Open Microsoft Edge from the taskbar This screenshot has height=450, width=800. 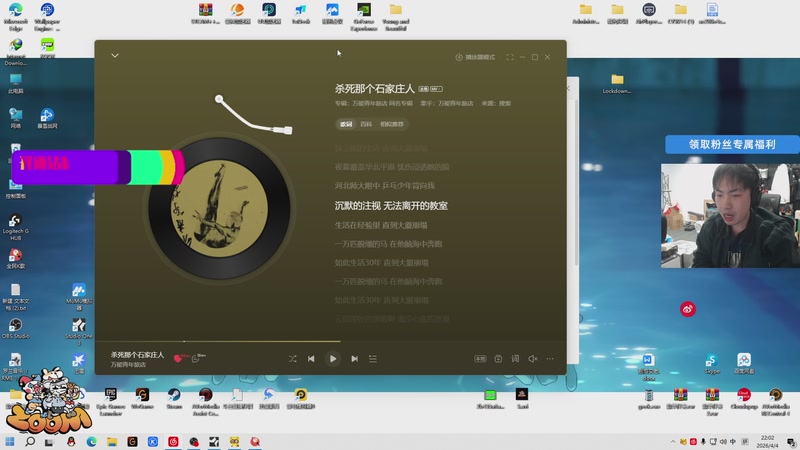click(x=91, y=441)
